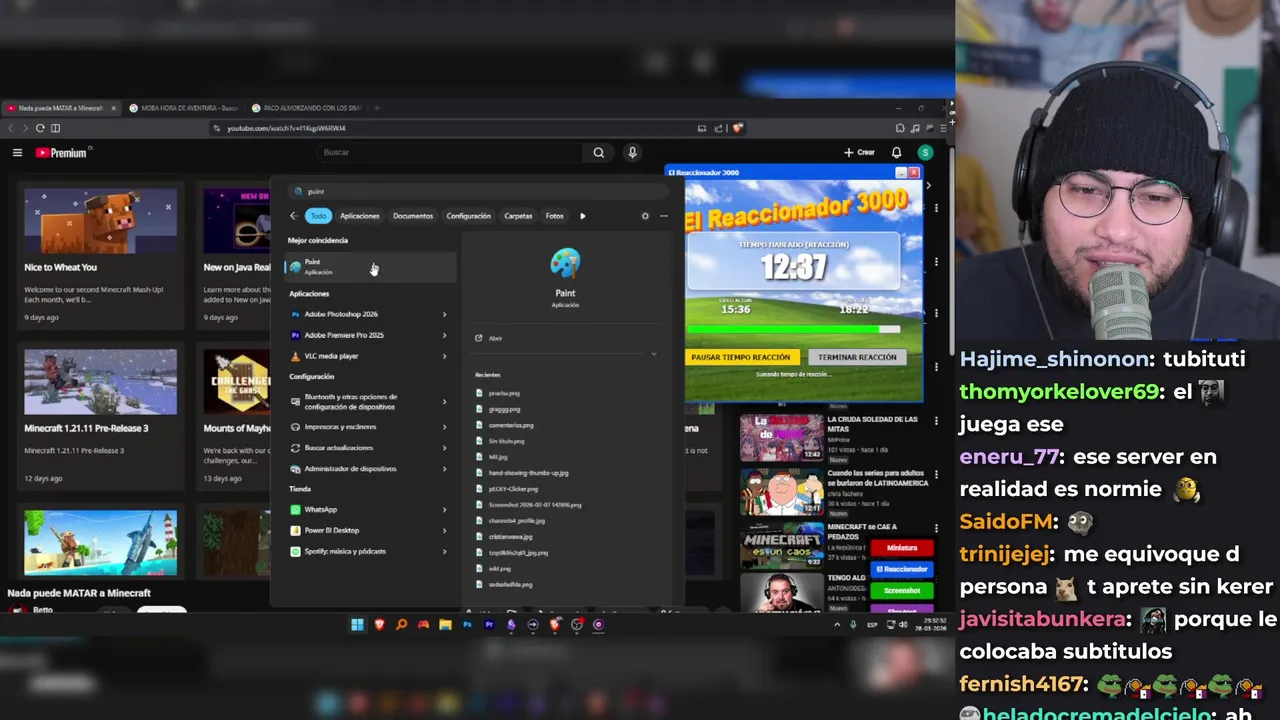
Task: Switch to PACO ALMORZANDO CON LOS SIMPSON tab
Action: click(x=306, y=108)
